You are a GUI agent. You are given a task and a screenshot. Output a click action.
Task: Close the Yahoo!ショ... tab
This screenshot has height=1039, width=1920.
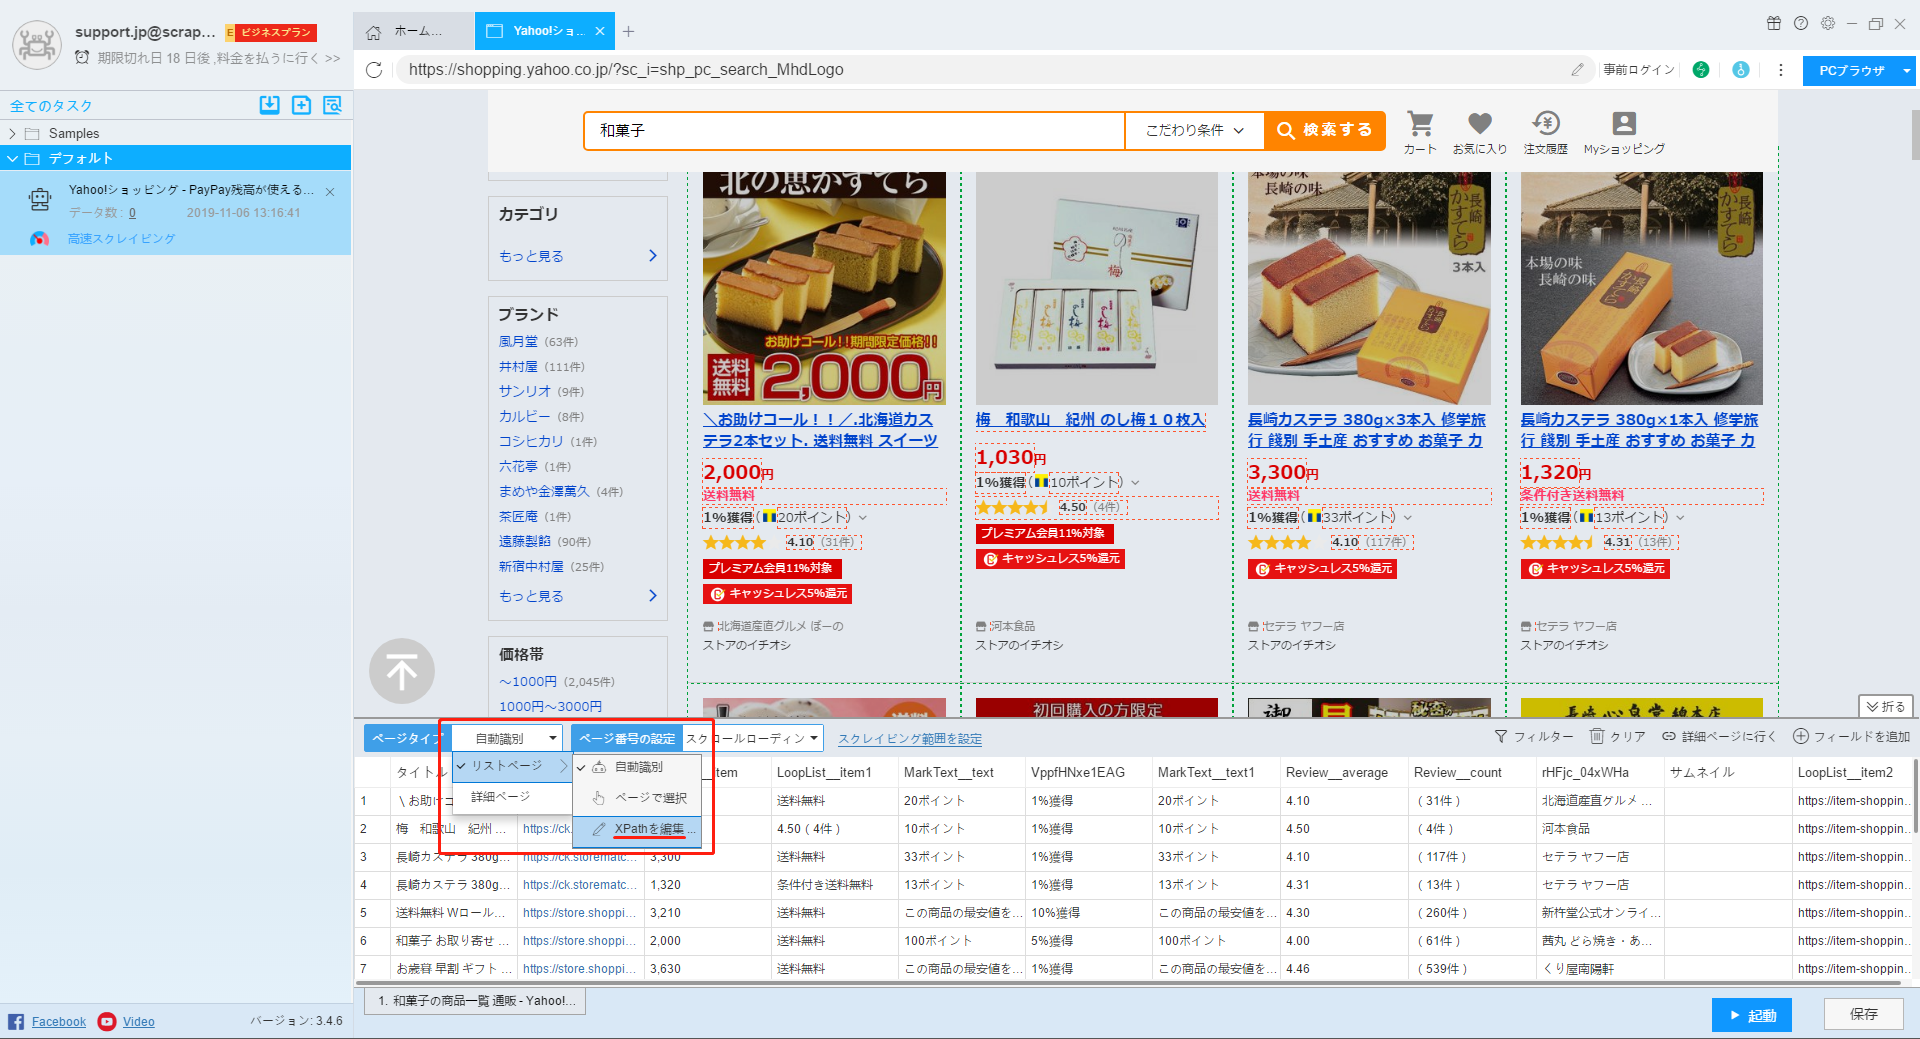(600, 31)
